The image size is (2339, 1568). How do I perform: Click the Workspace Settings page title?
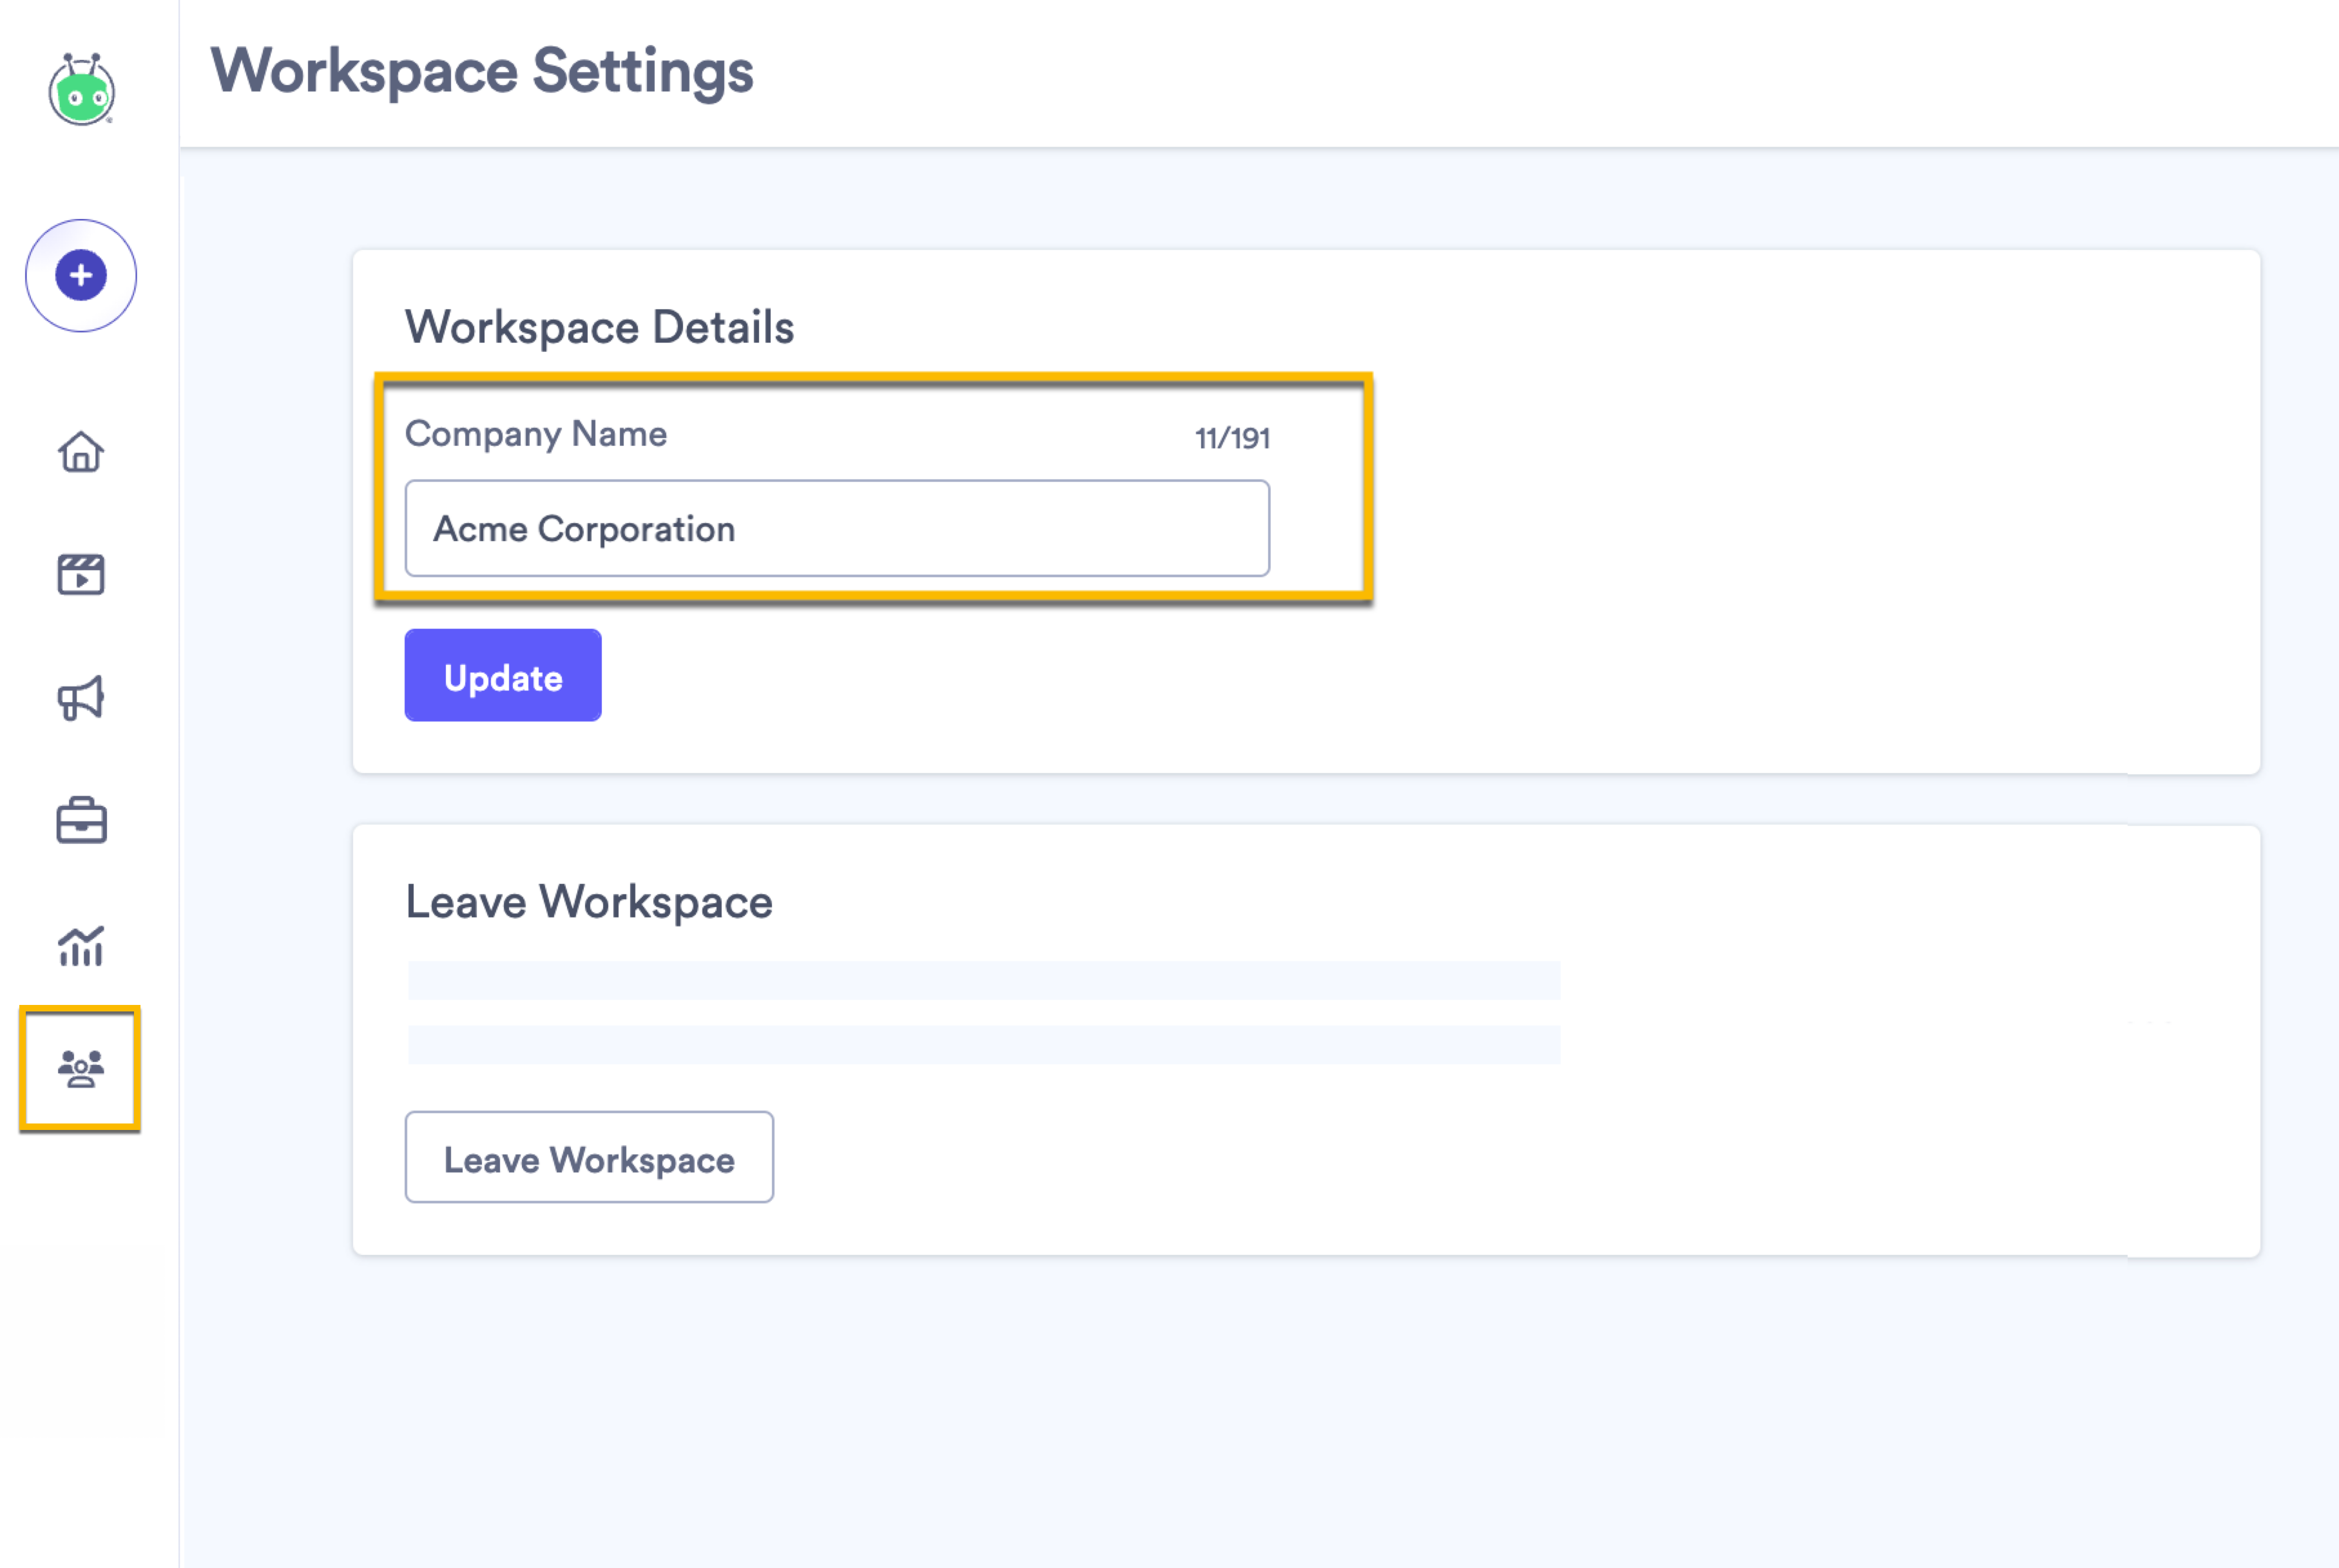(x=483, y=70)
